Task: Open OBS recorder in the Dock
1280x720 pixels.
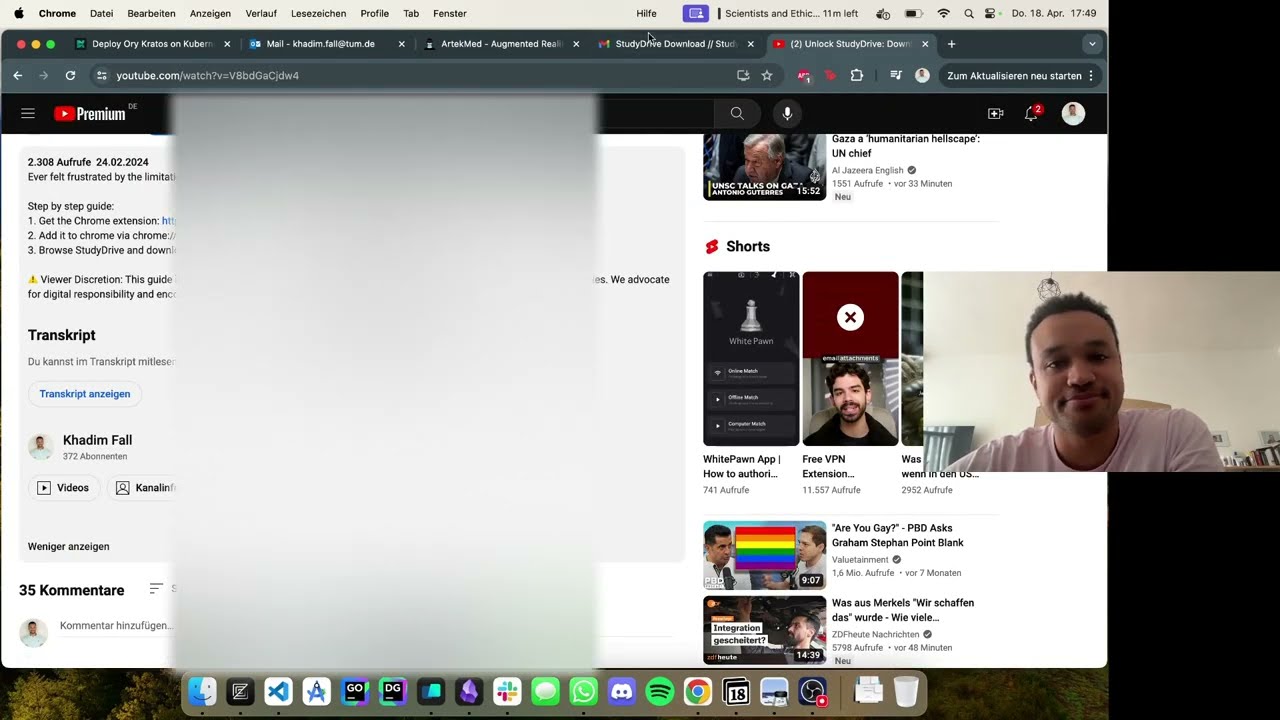Action: click(813, 691)
